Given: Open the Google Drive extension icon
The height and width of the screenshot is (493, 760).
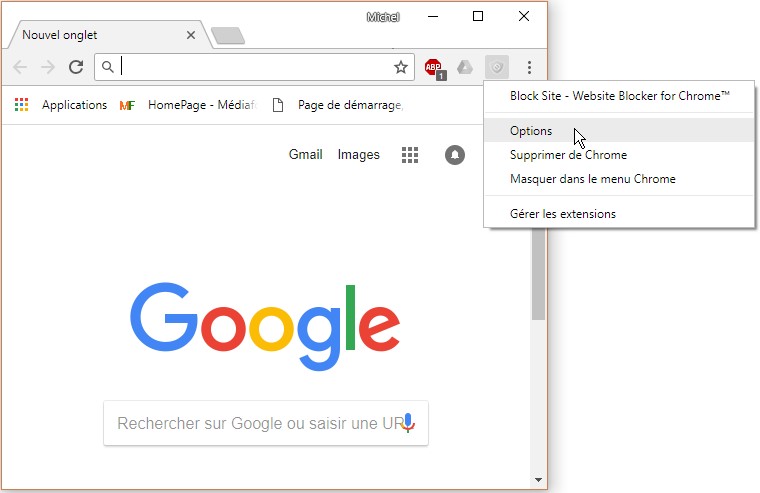Looking at the screenshot, I should pos(465,67).
